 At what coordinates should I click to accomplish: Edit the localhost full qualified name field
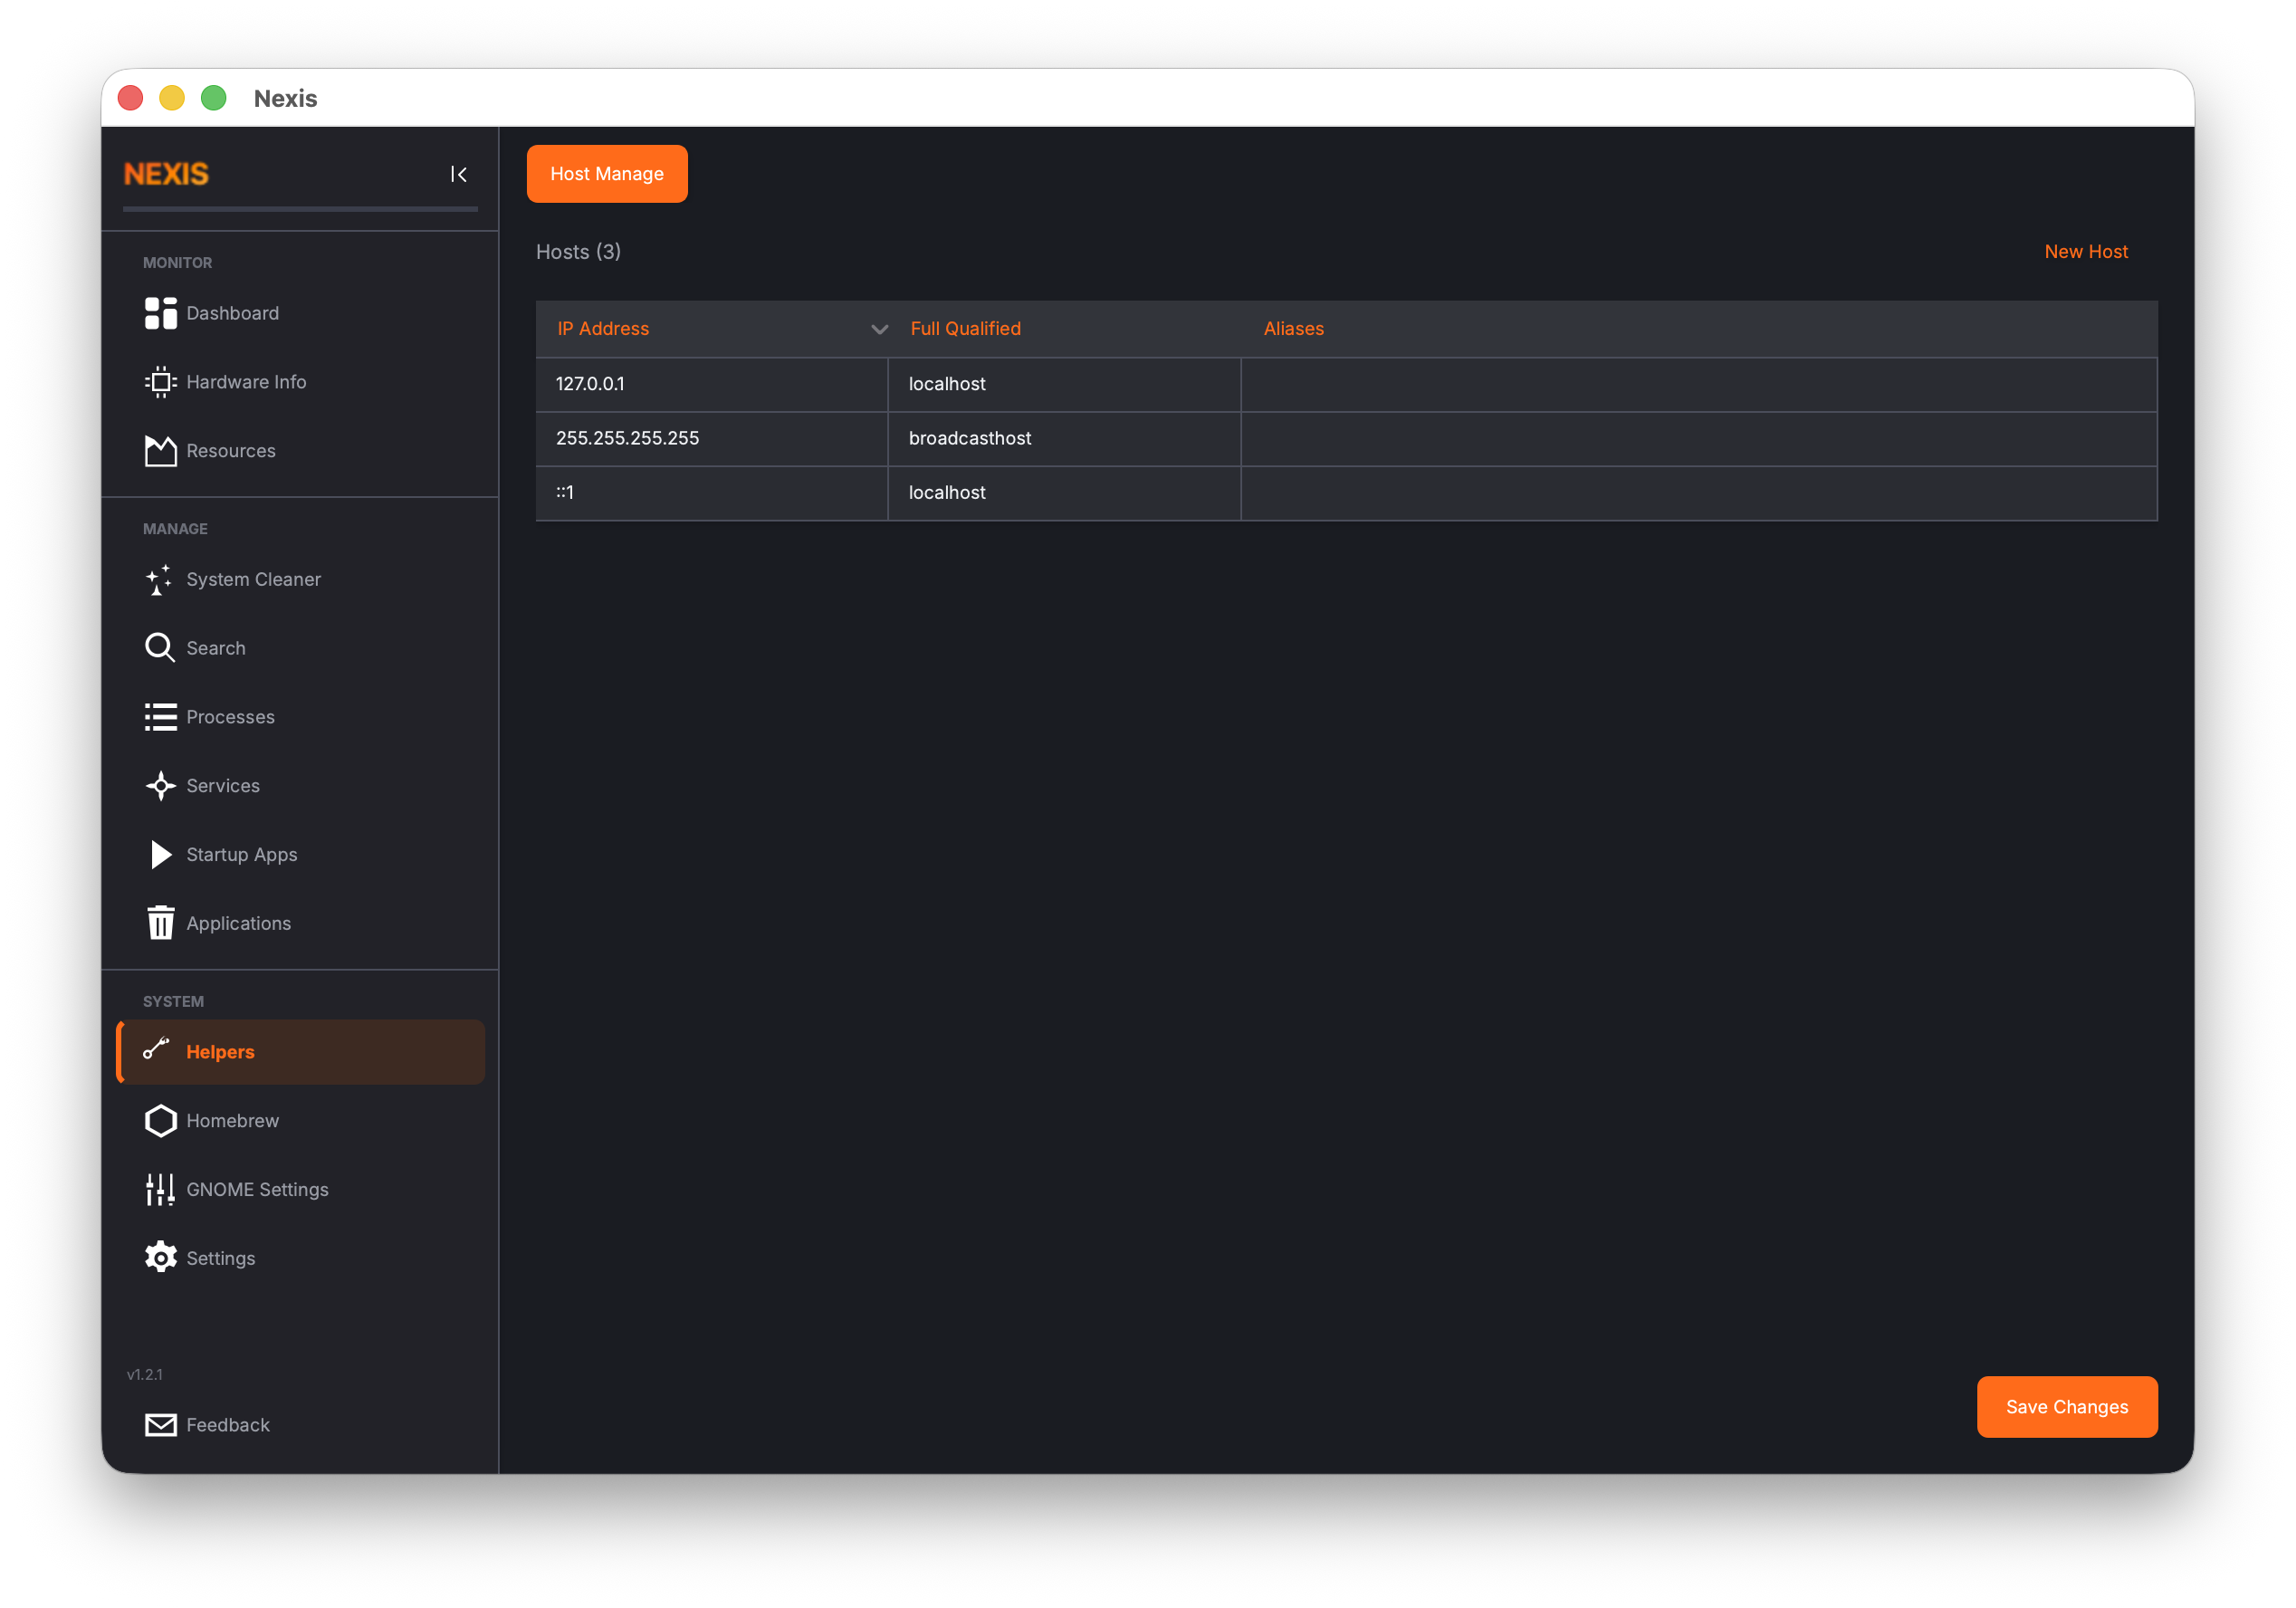tap(1063, 384)
